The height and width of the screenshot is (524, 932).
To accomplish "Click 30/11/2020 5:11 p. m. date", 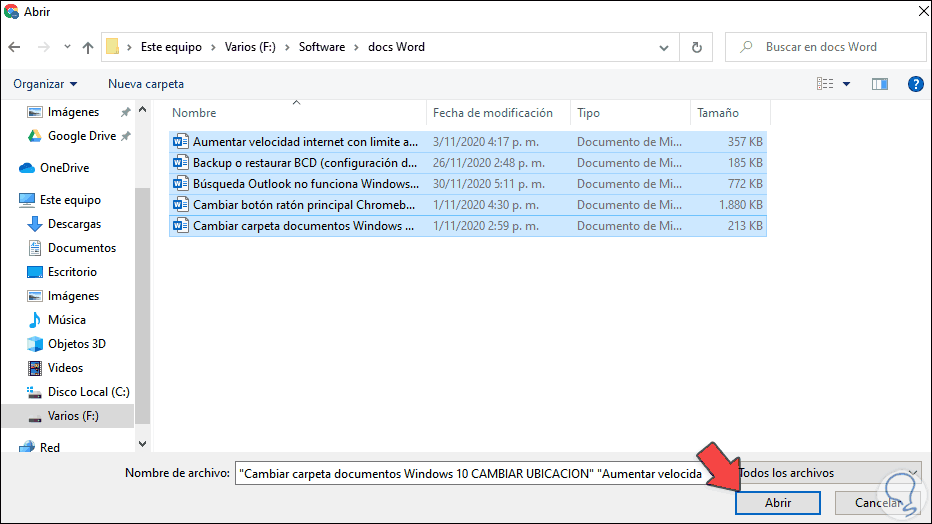I will [x=489, y=184].
